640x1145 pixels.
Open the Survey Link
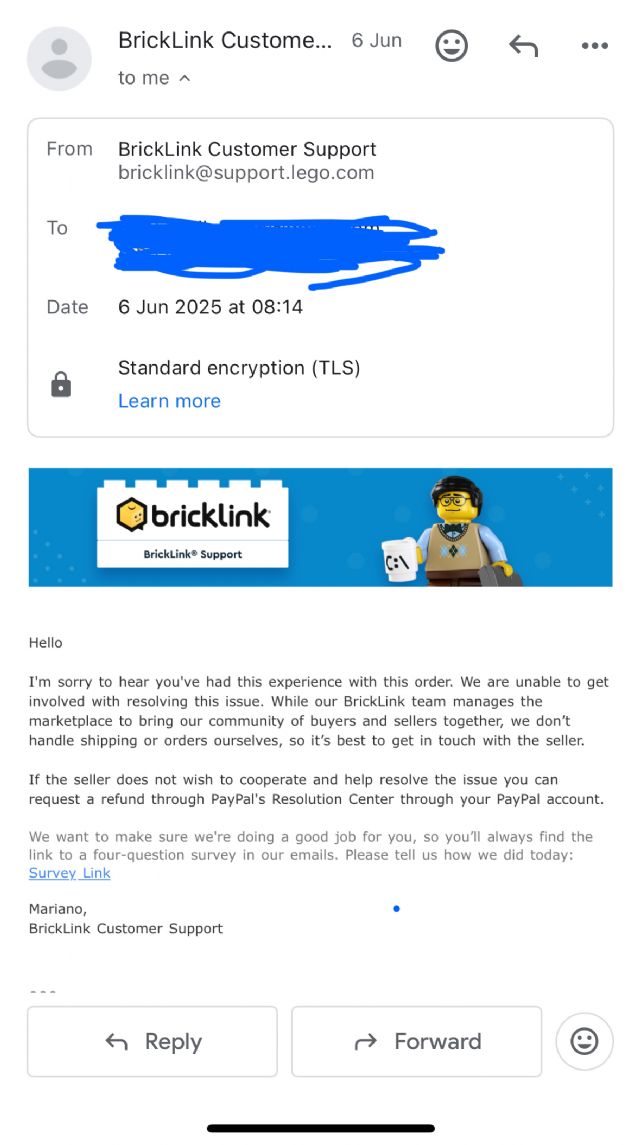point(69,873)
